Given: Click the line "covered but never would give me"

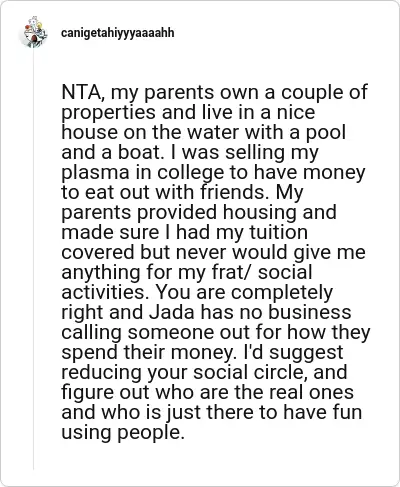Looking at the screenshot, I should click(213, 252).
